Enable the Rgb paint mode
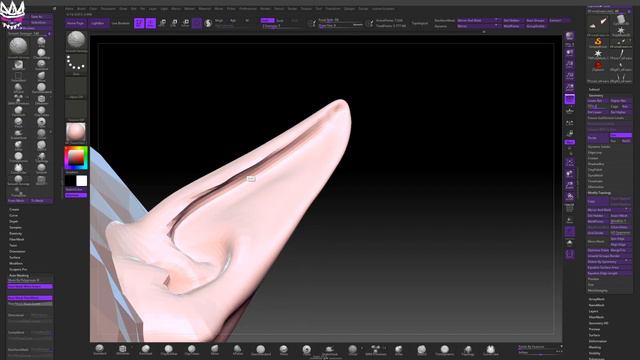Viewport: 640px width, 360px height. click(233, 20)
